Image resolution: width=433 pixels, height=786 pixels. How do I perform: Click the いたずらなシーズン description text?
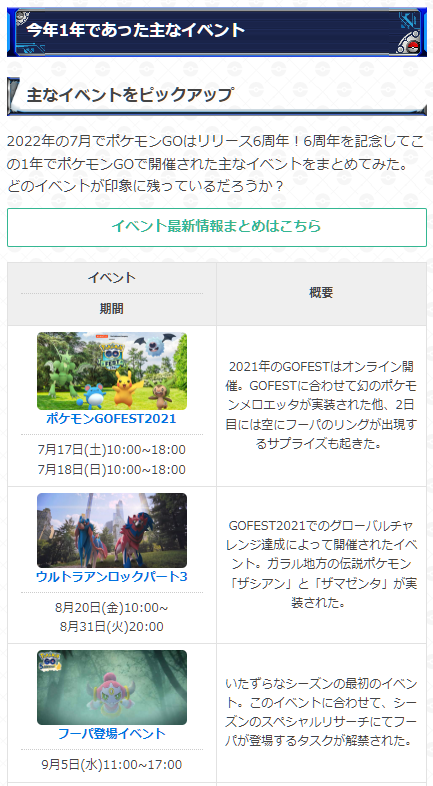tap(321, 711)
